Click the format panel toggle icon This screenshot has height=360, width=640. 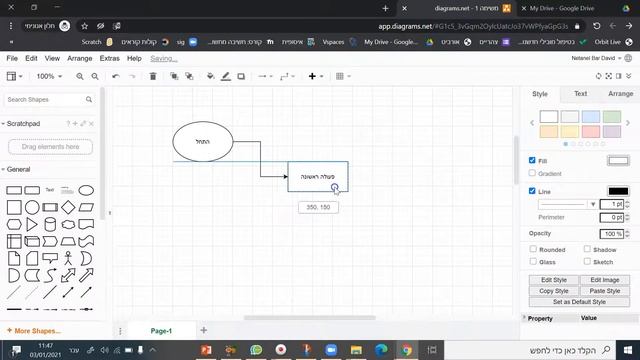(x=619, y=76)
